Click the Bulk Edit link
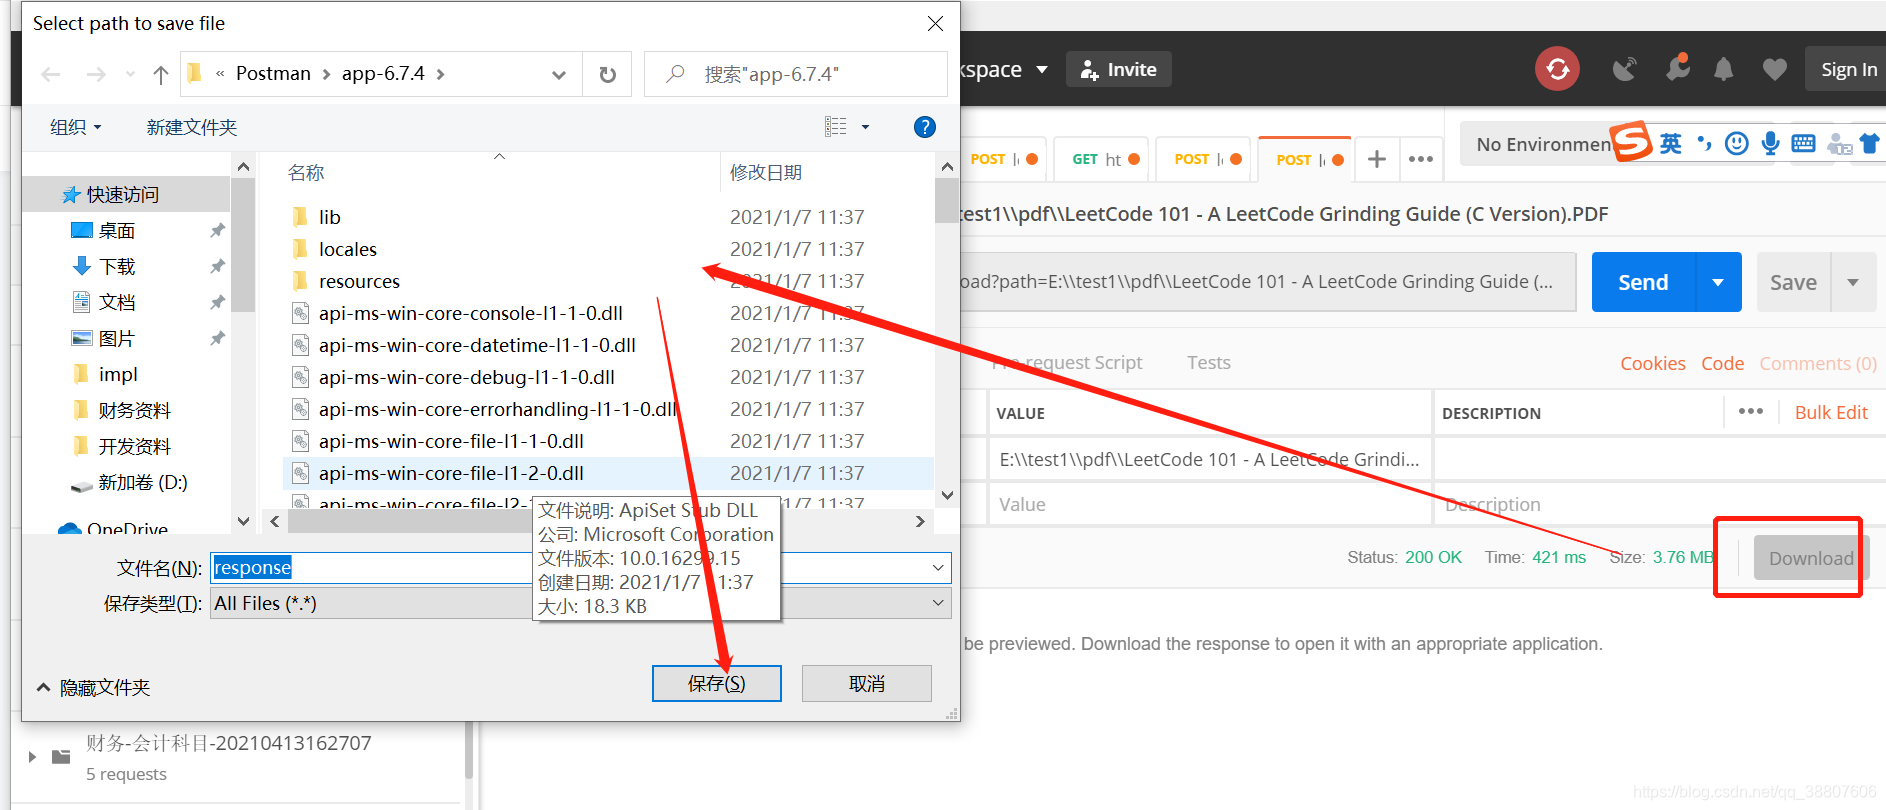1886x810 pixels. tap(1831, 412)
